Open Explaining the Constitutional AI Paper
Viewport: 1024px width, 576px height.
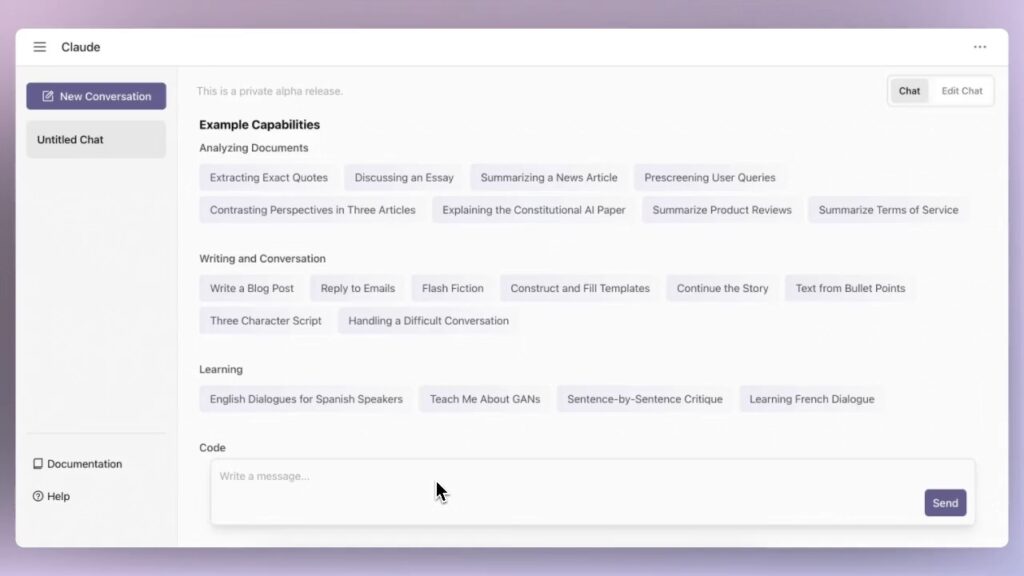point(533,210)
